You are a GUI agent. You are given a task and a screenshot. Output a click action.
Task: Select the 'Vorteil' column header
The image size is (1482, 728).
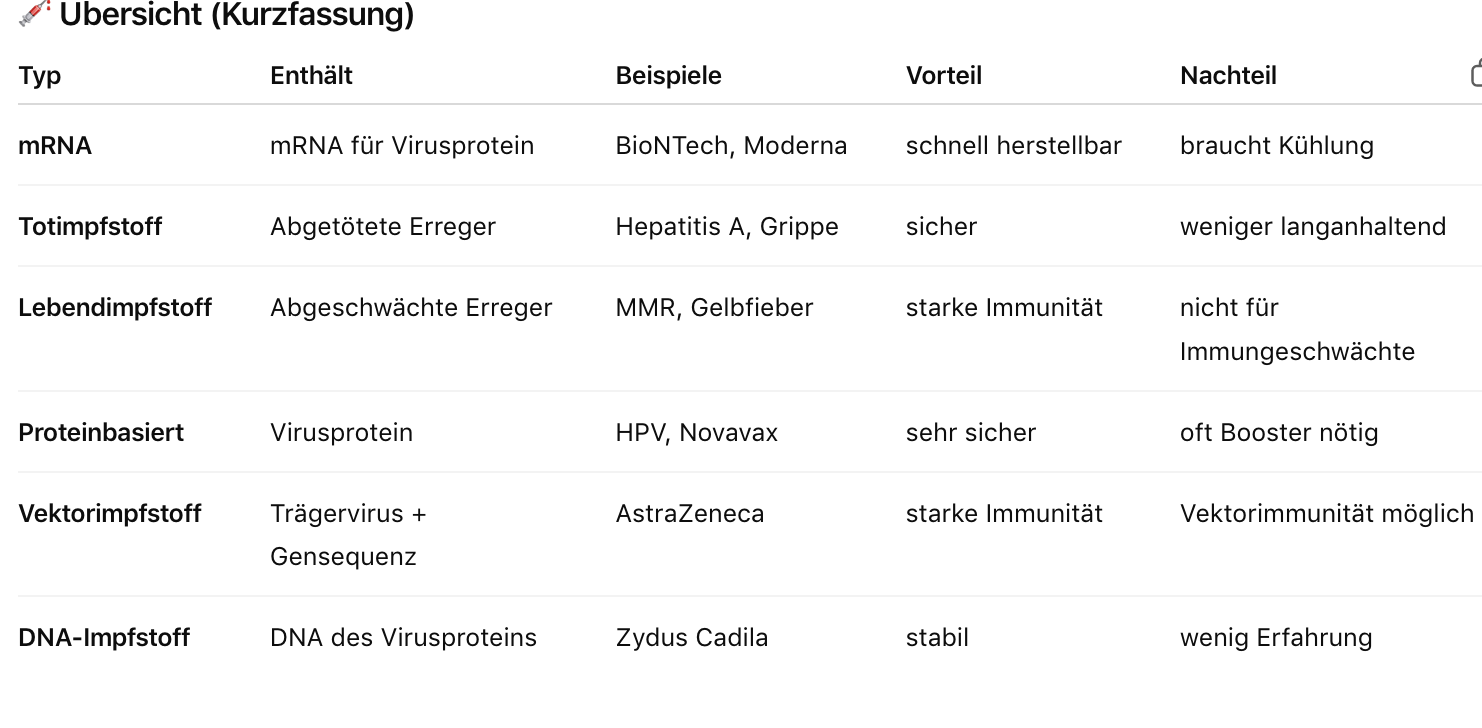click(x=943, y=76)
